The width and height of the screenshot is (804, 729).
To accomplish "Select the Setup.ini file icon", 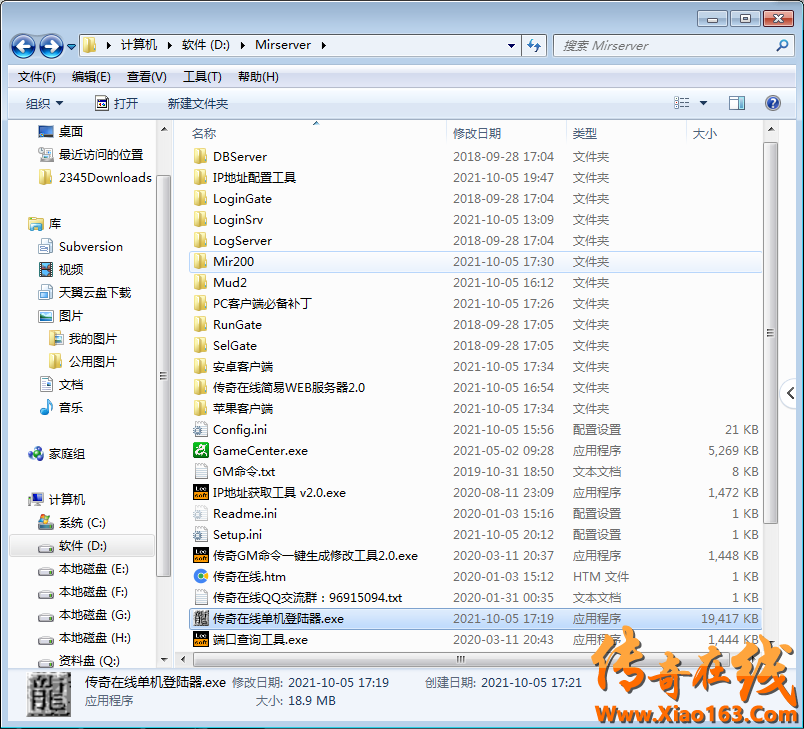I will tap(200, 534).
